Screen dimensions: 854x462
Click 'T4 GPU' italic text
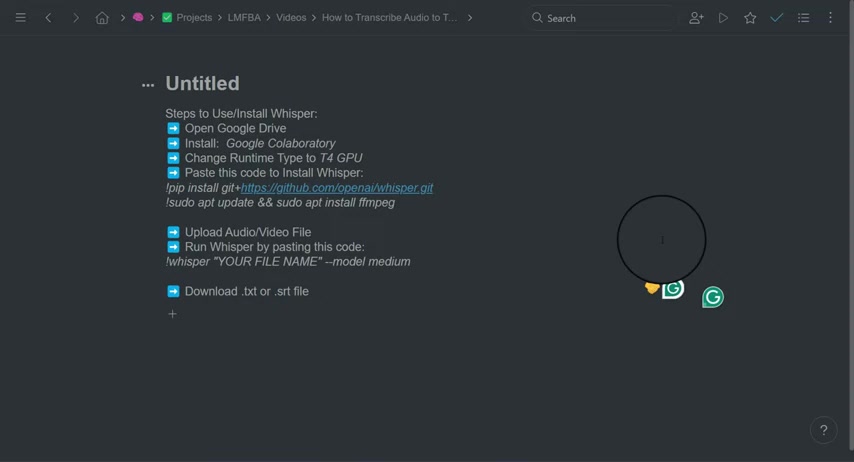click(x=341, y=158)
